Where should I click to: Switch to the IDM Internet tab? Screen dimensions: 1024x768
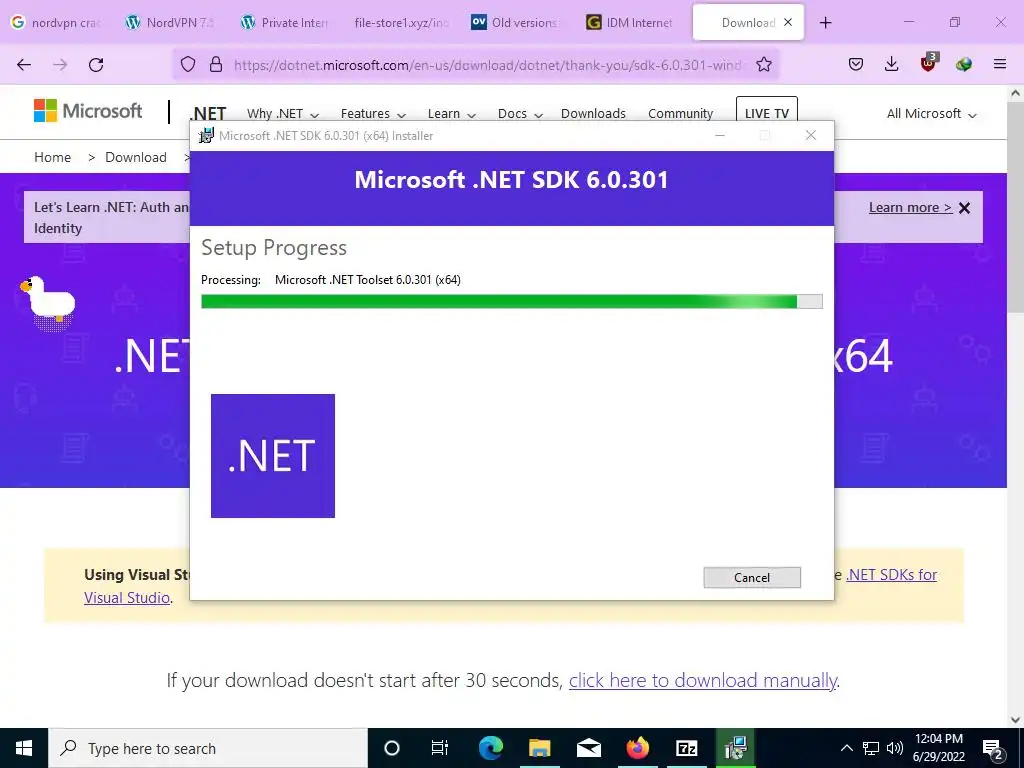coord(630,22)
